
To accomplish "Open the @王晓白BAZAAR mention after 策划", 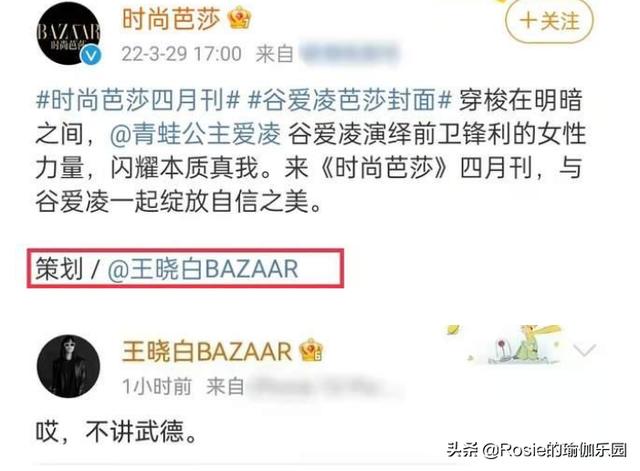I will pos(203,269).
